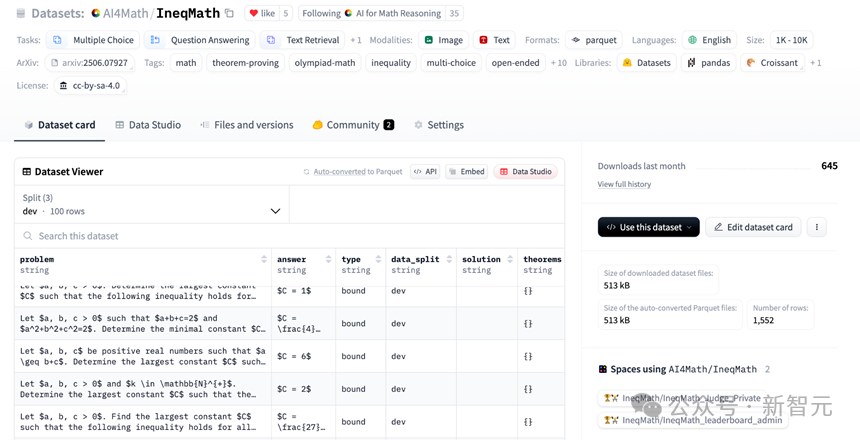Open the arxiv:2506.07927 paper link

point(89,63)
